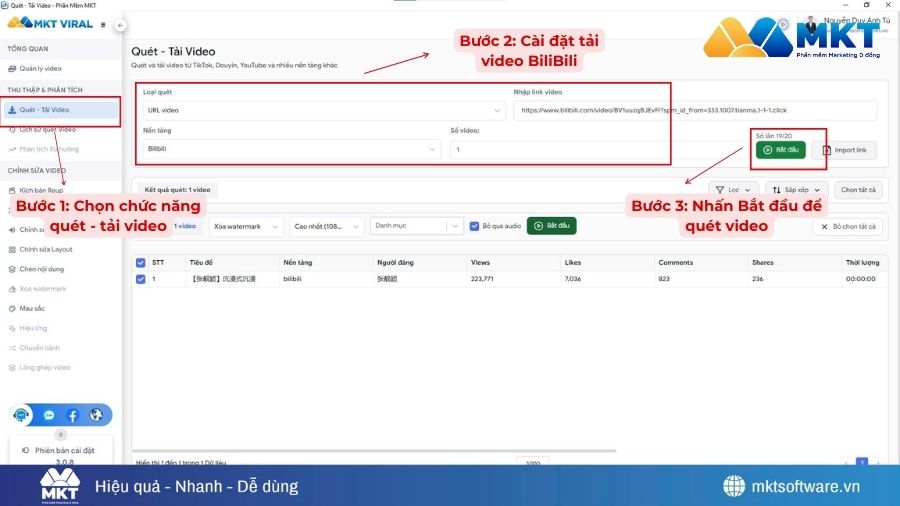
Task: Click the Bỏ chọn tất cả button
Action: click(x=847, y=227)
